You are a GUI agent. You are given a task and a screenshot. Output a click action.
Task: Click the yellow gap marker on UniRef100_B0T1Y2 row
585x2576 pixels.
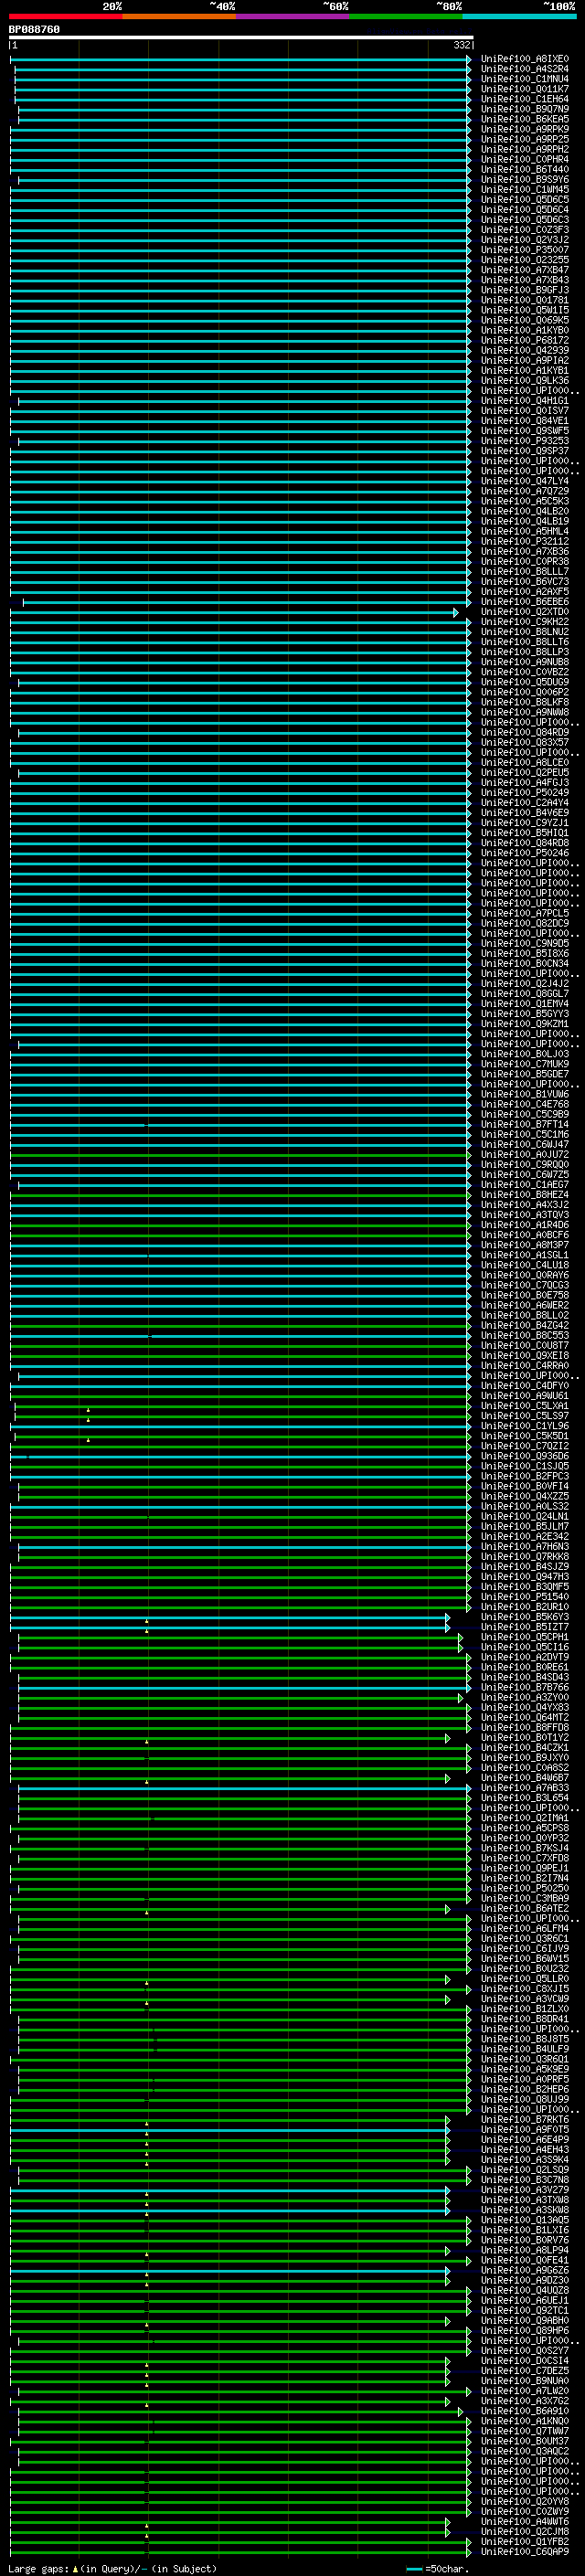tap(147, 1741)
